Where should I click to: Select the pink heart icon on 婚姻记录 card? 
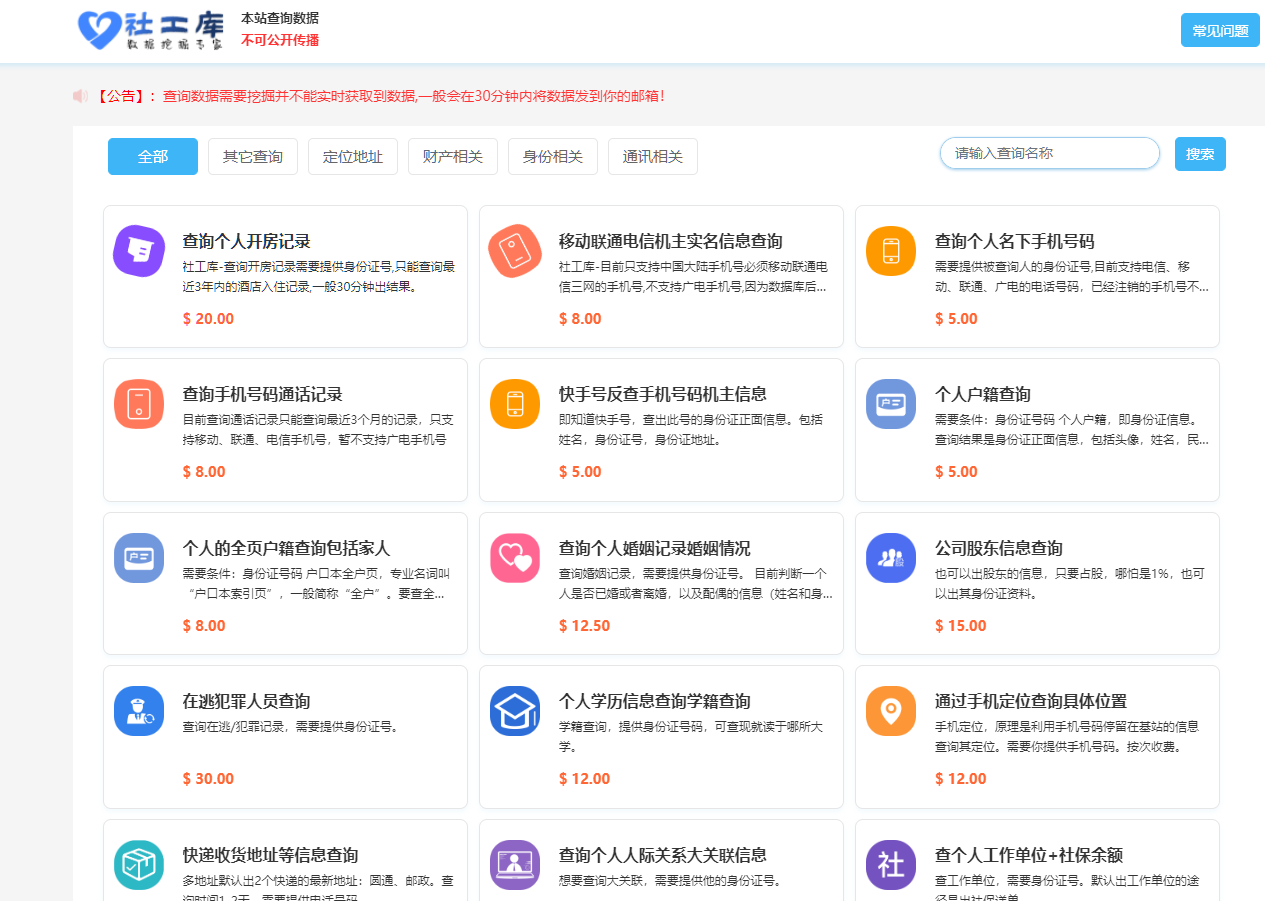(x=514, y=558)
